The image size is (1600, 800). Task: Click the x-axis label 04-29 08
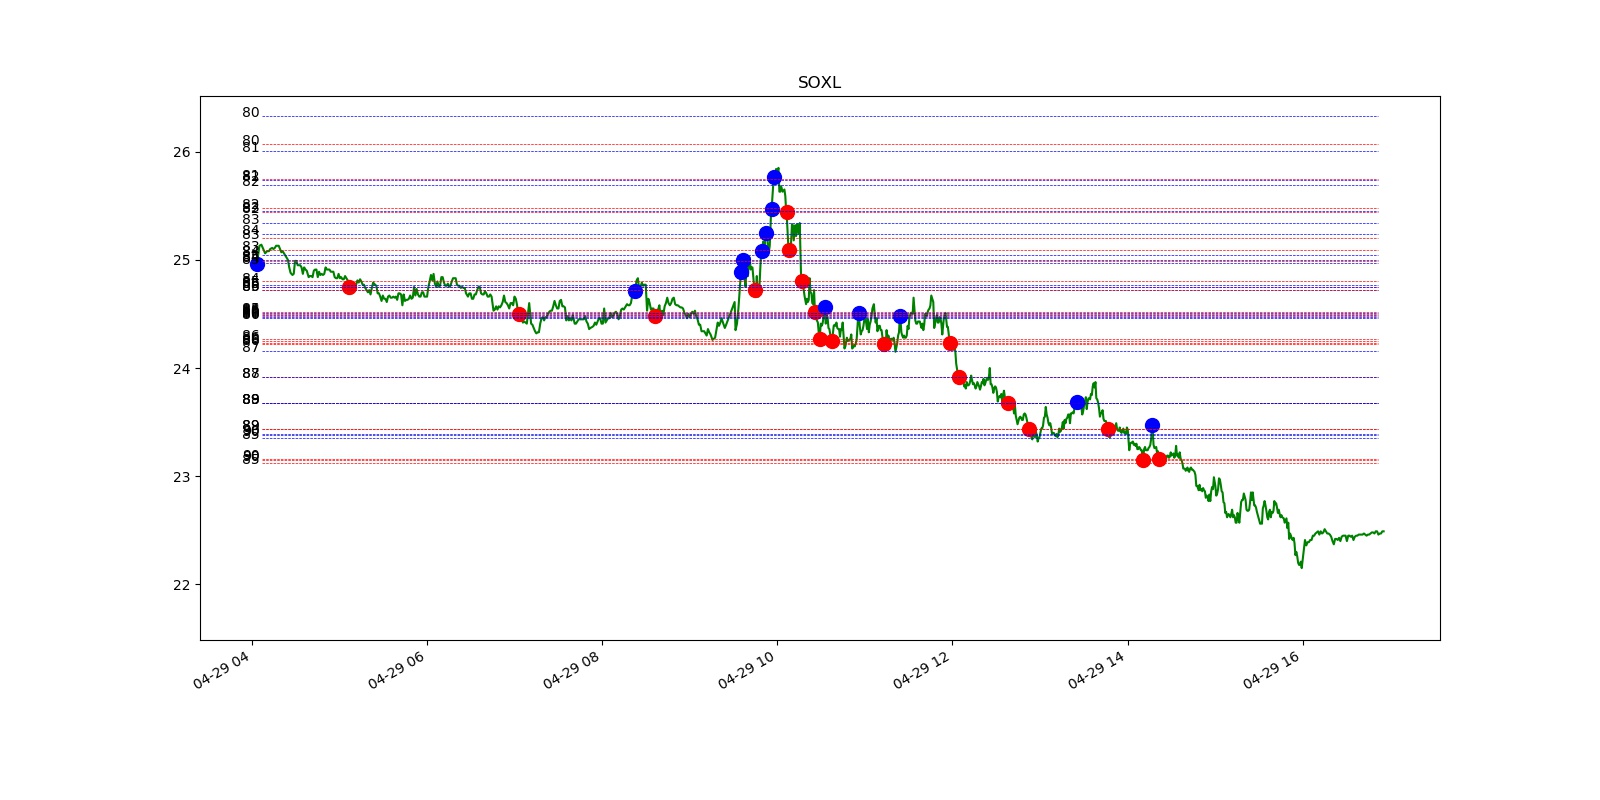pos(571,669)
